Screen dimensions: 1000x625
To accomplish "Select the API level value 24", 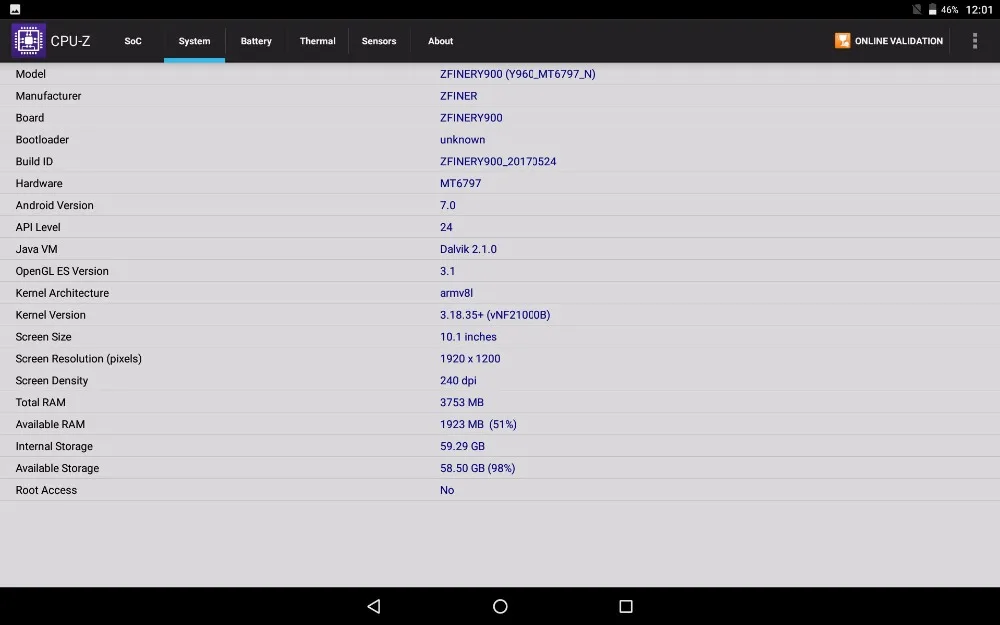I will point(446,227).
